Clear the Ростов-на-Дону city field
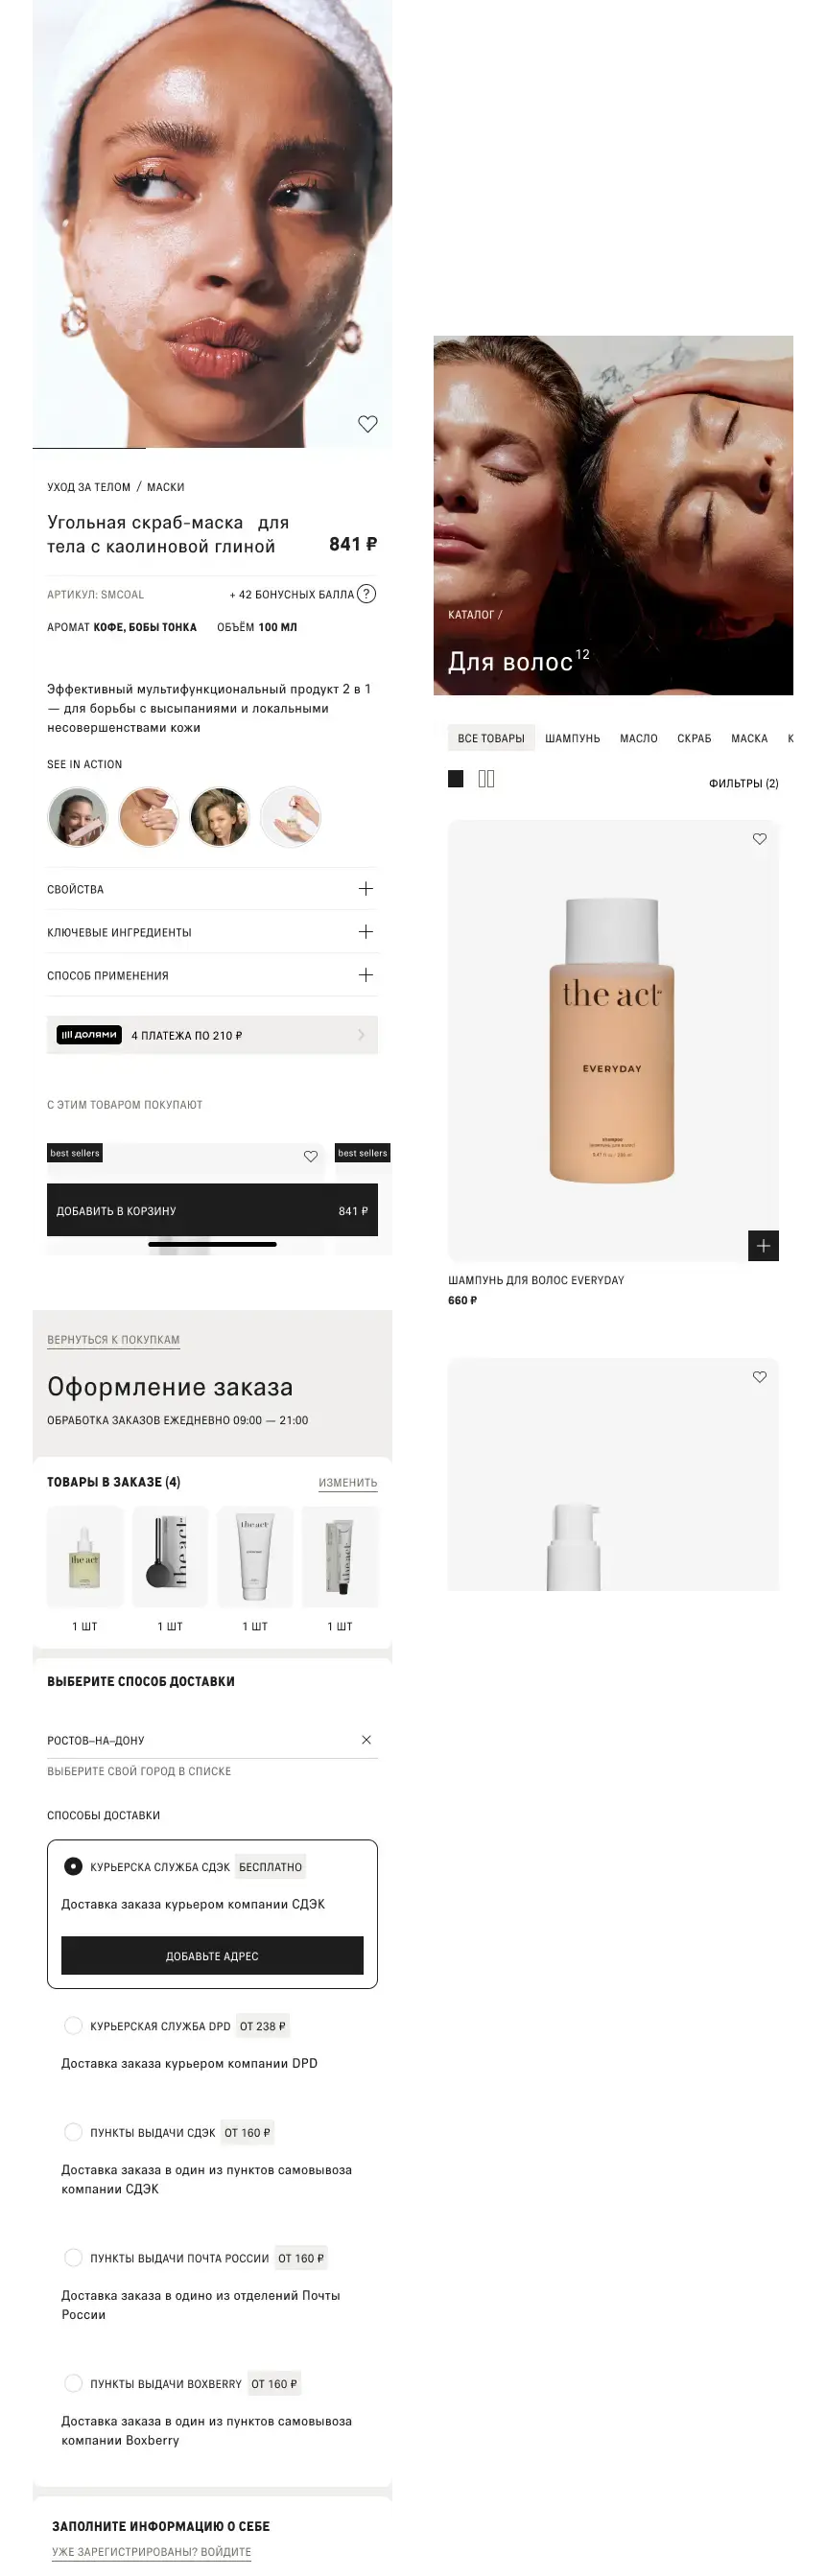 (366, 1740)
